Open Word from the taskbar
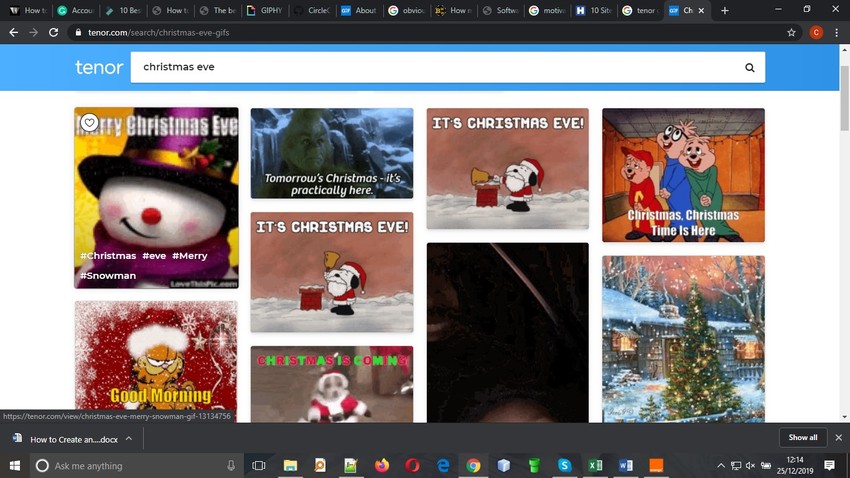Screen dimensions: 850x478 coord(626,466)
